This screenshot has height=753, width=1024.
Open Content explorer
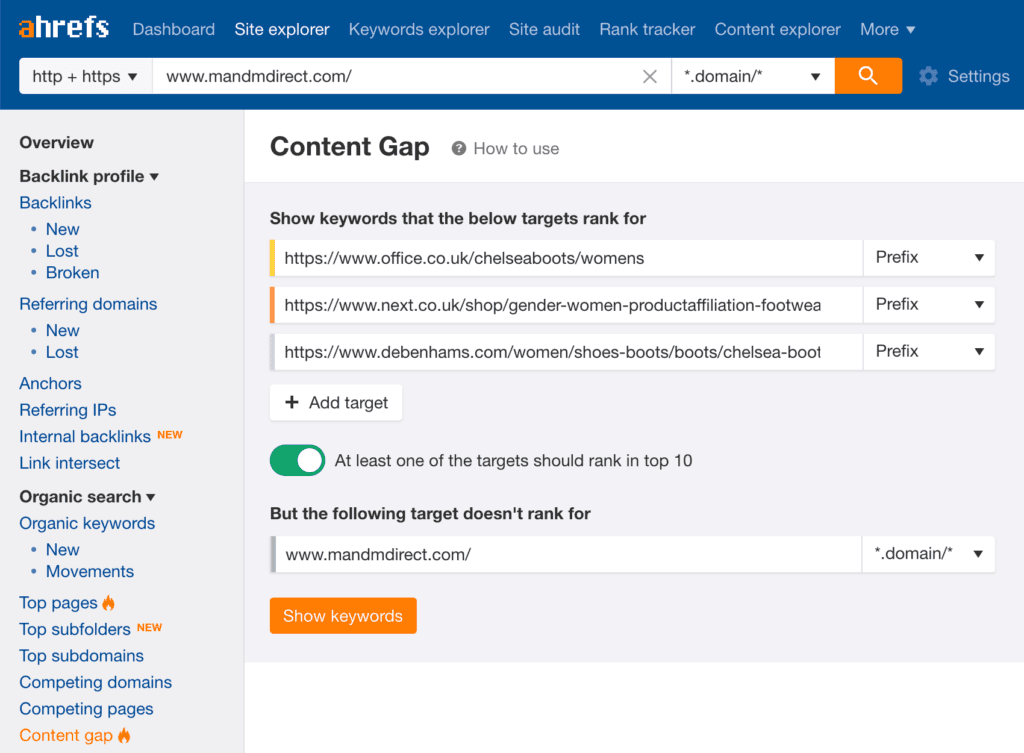coord(777,29)
